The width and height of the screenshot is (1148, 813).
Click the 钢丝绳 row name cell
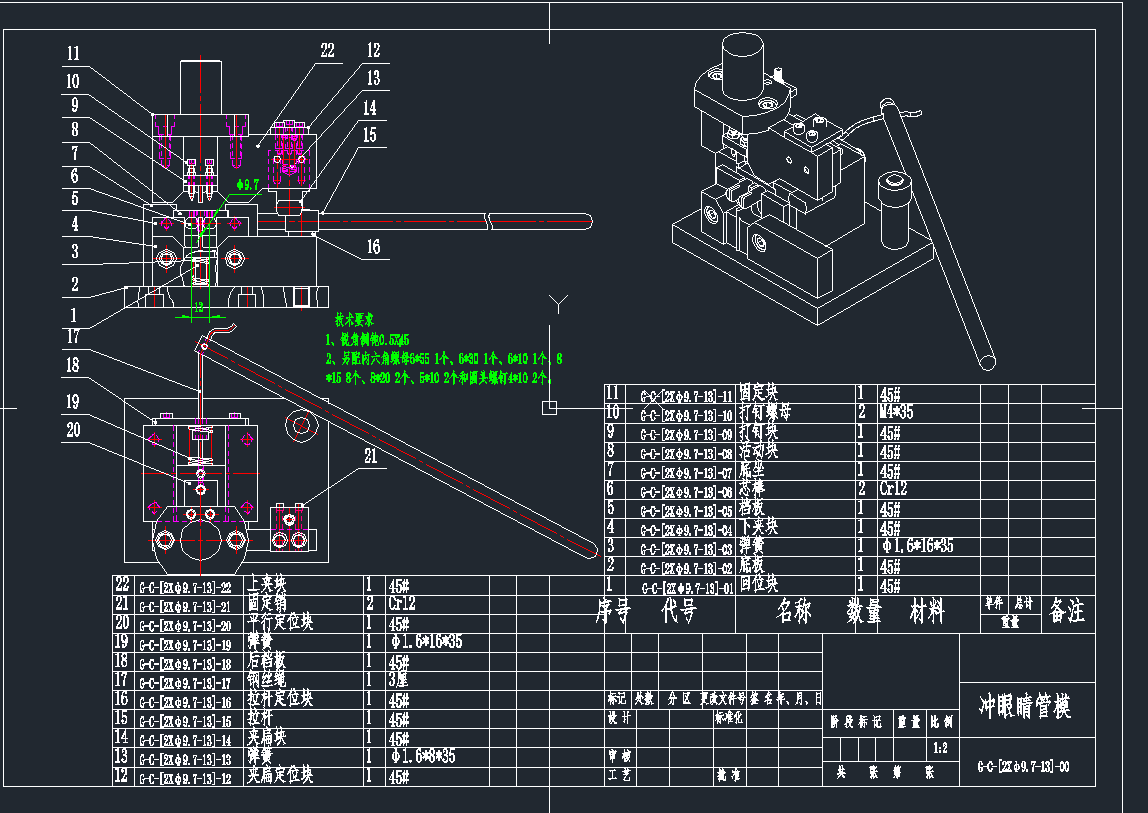(x=267, y=681)
